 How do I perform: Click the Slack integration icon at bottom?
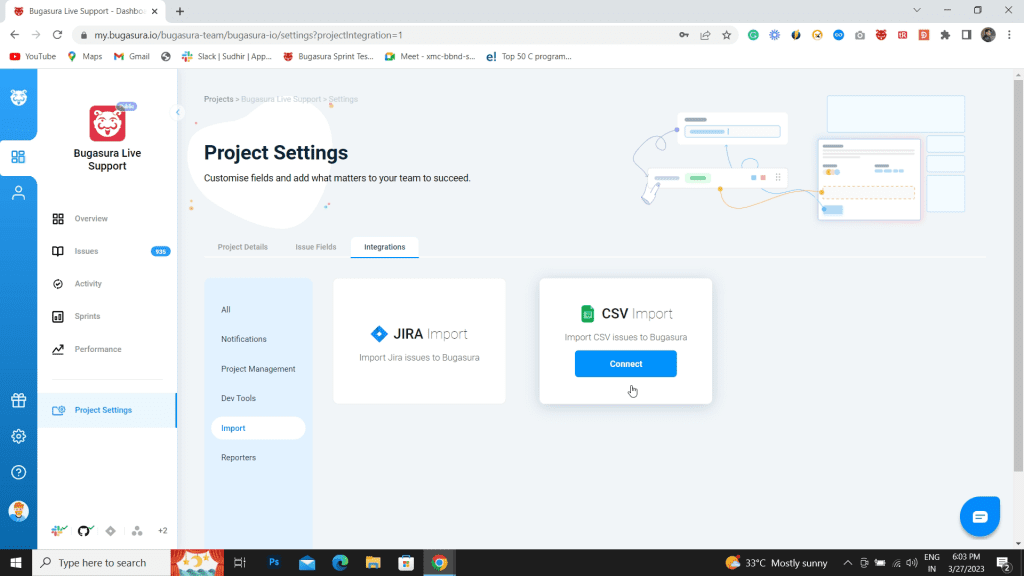(x=59, y=531)
